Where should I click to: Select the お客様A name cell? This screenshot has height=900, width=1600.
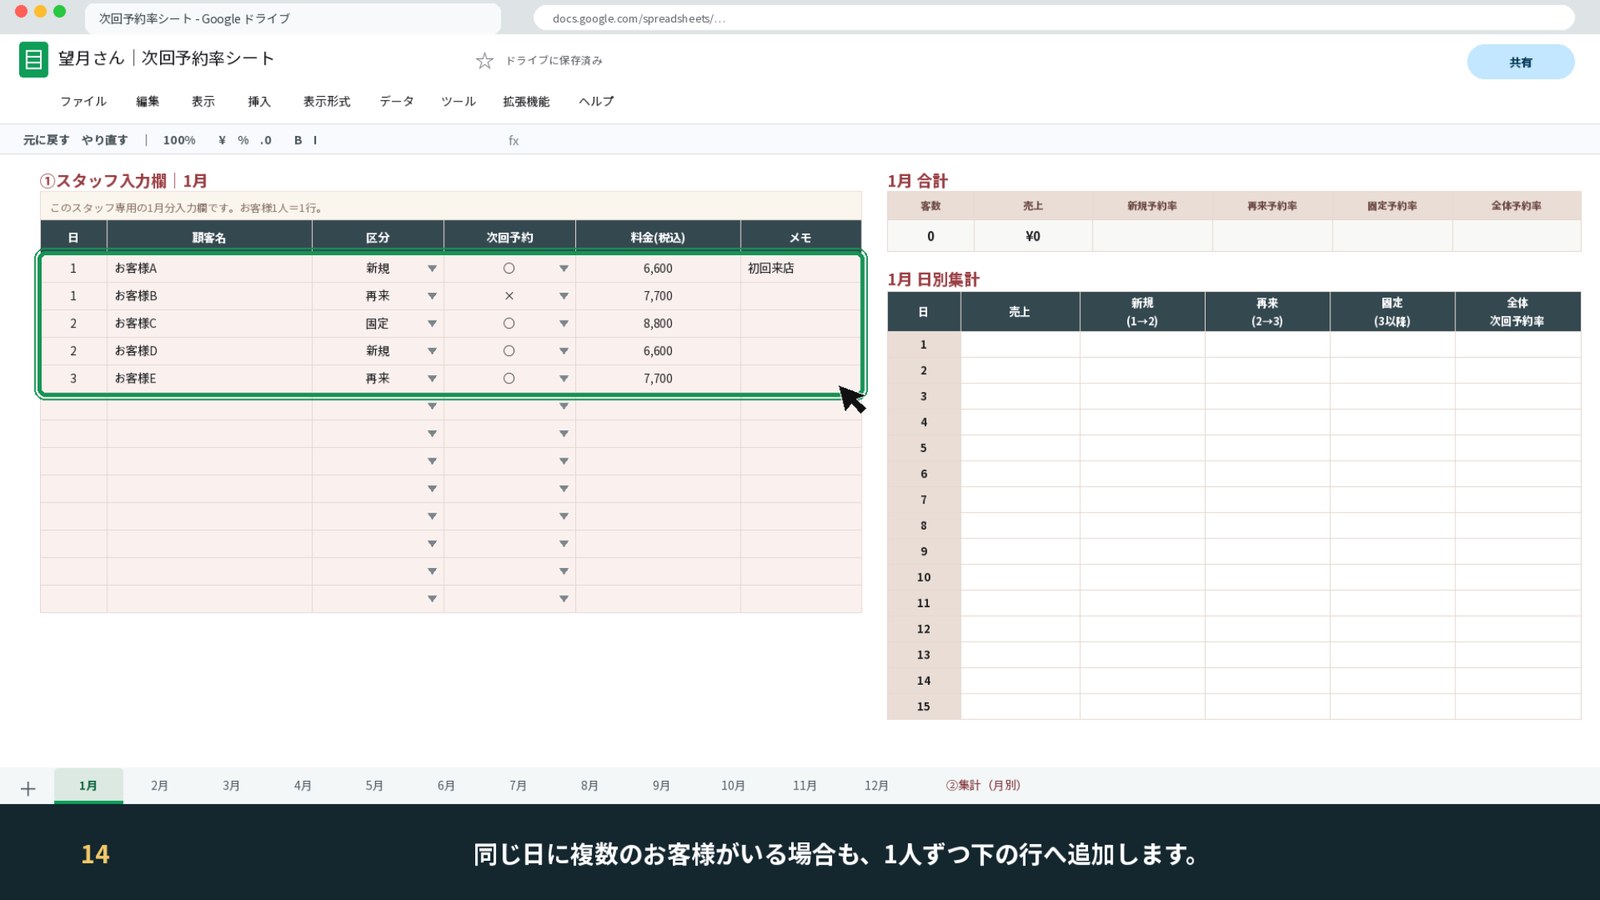(209, 269)
